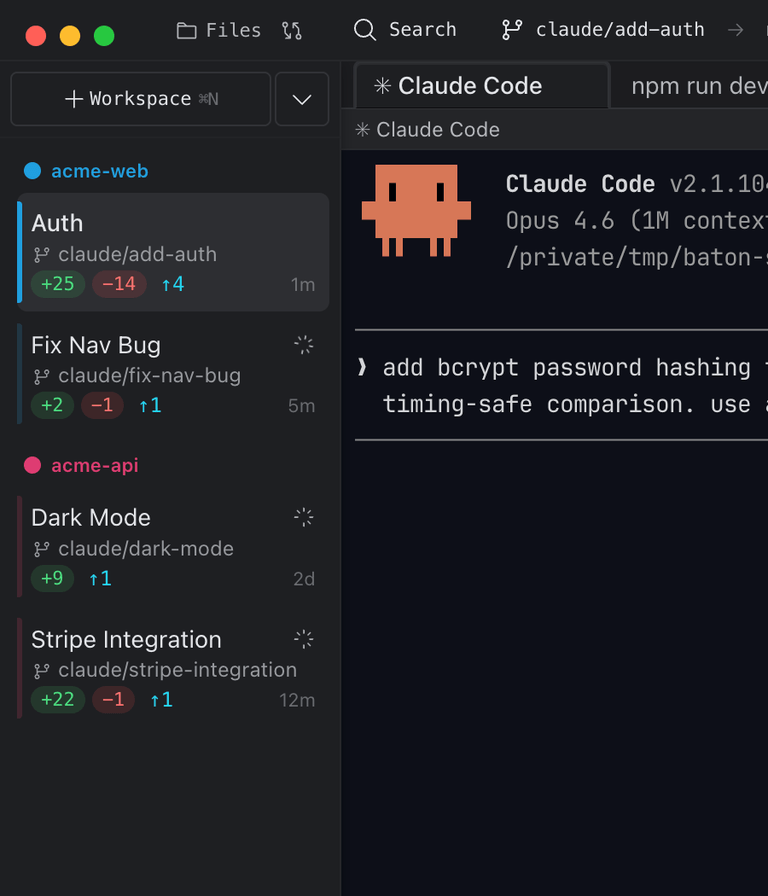Open the chevron dropdown next to Workspace
Screen dimensions: 768x896
coord(302,99)
